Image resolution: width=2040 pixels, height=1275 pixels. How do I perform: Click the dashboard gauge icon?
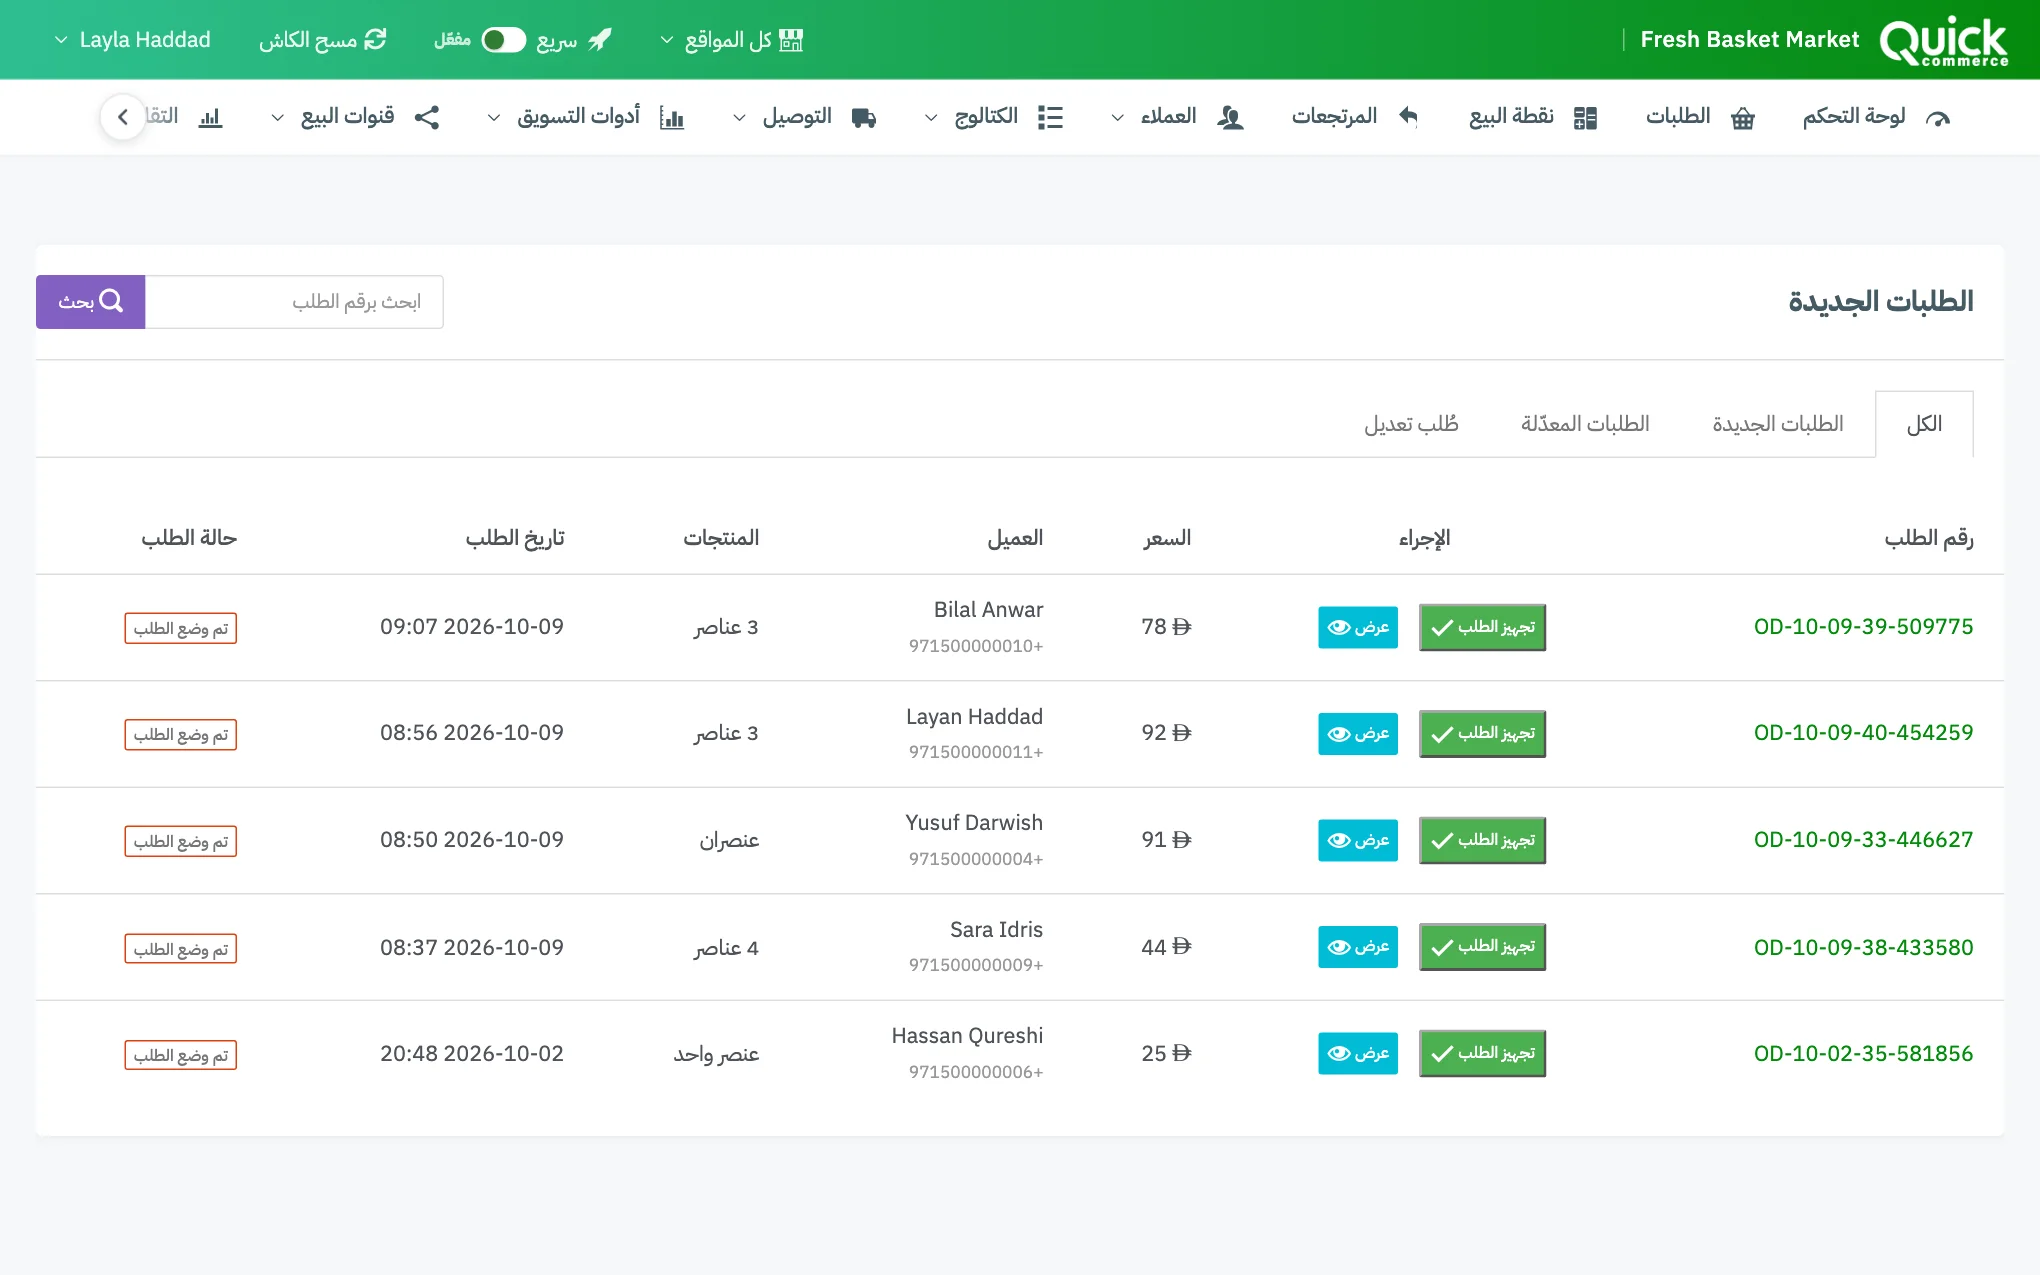coord(1938,118)
